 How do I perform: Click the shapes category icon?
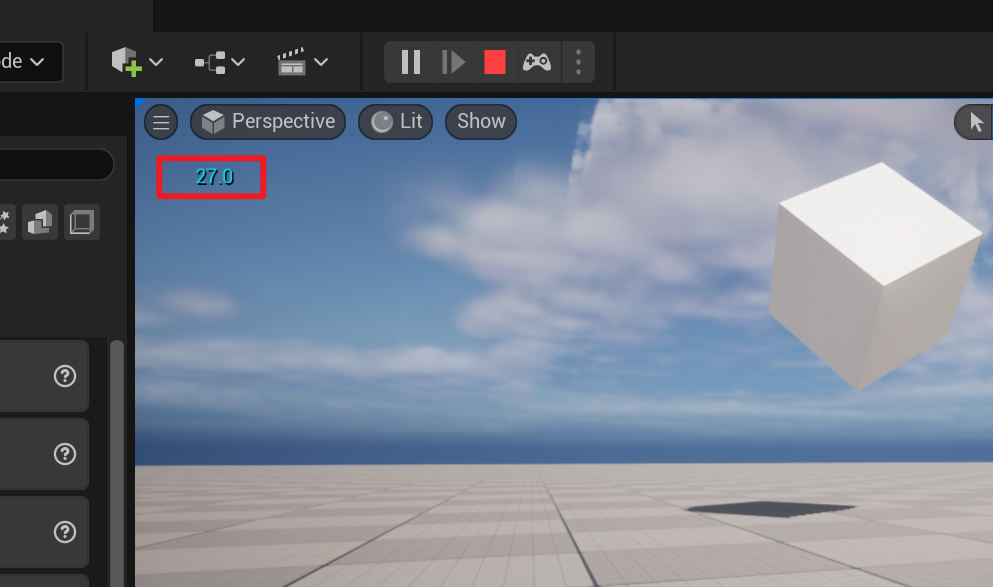40,222
